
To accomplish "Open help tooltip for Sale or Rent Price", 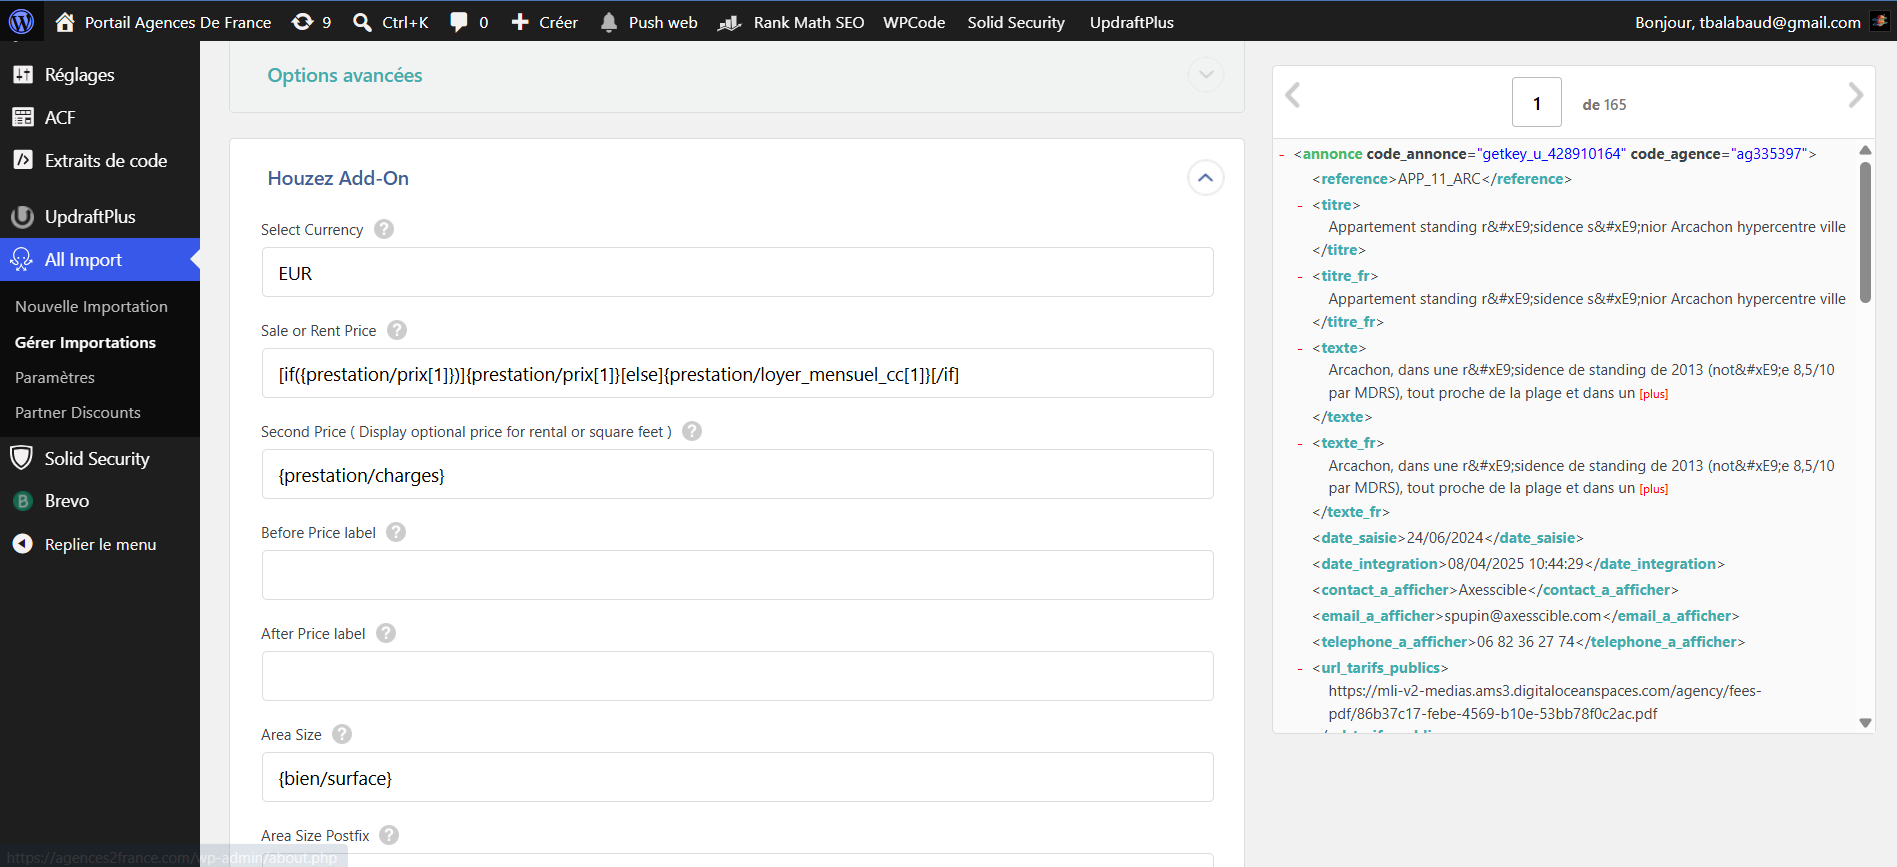I will 397,330.
